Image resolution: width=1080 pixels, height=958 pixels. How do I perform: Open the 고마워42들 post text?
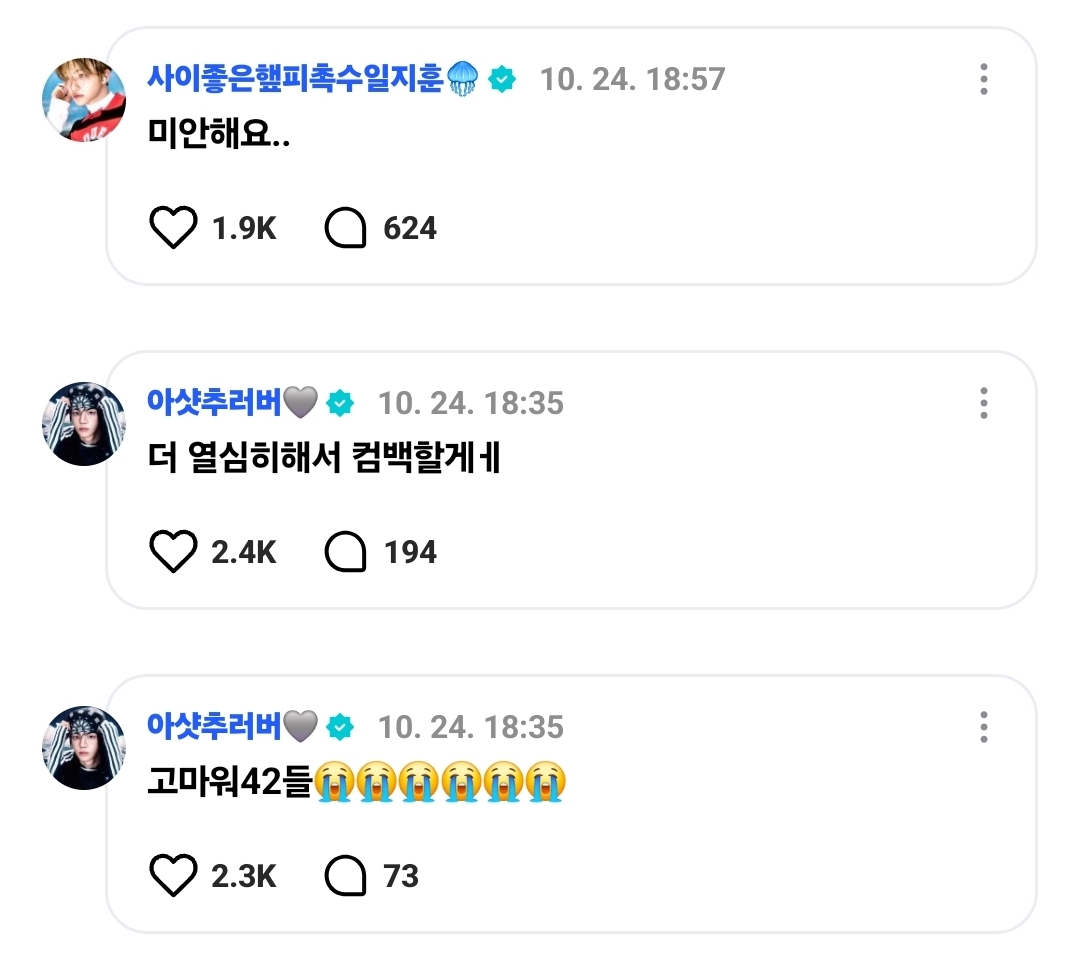click(356, 782)
